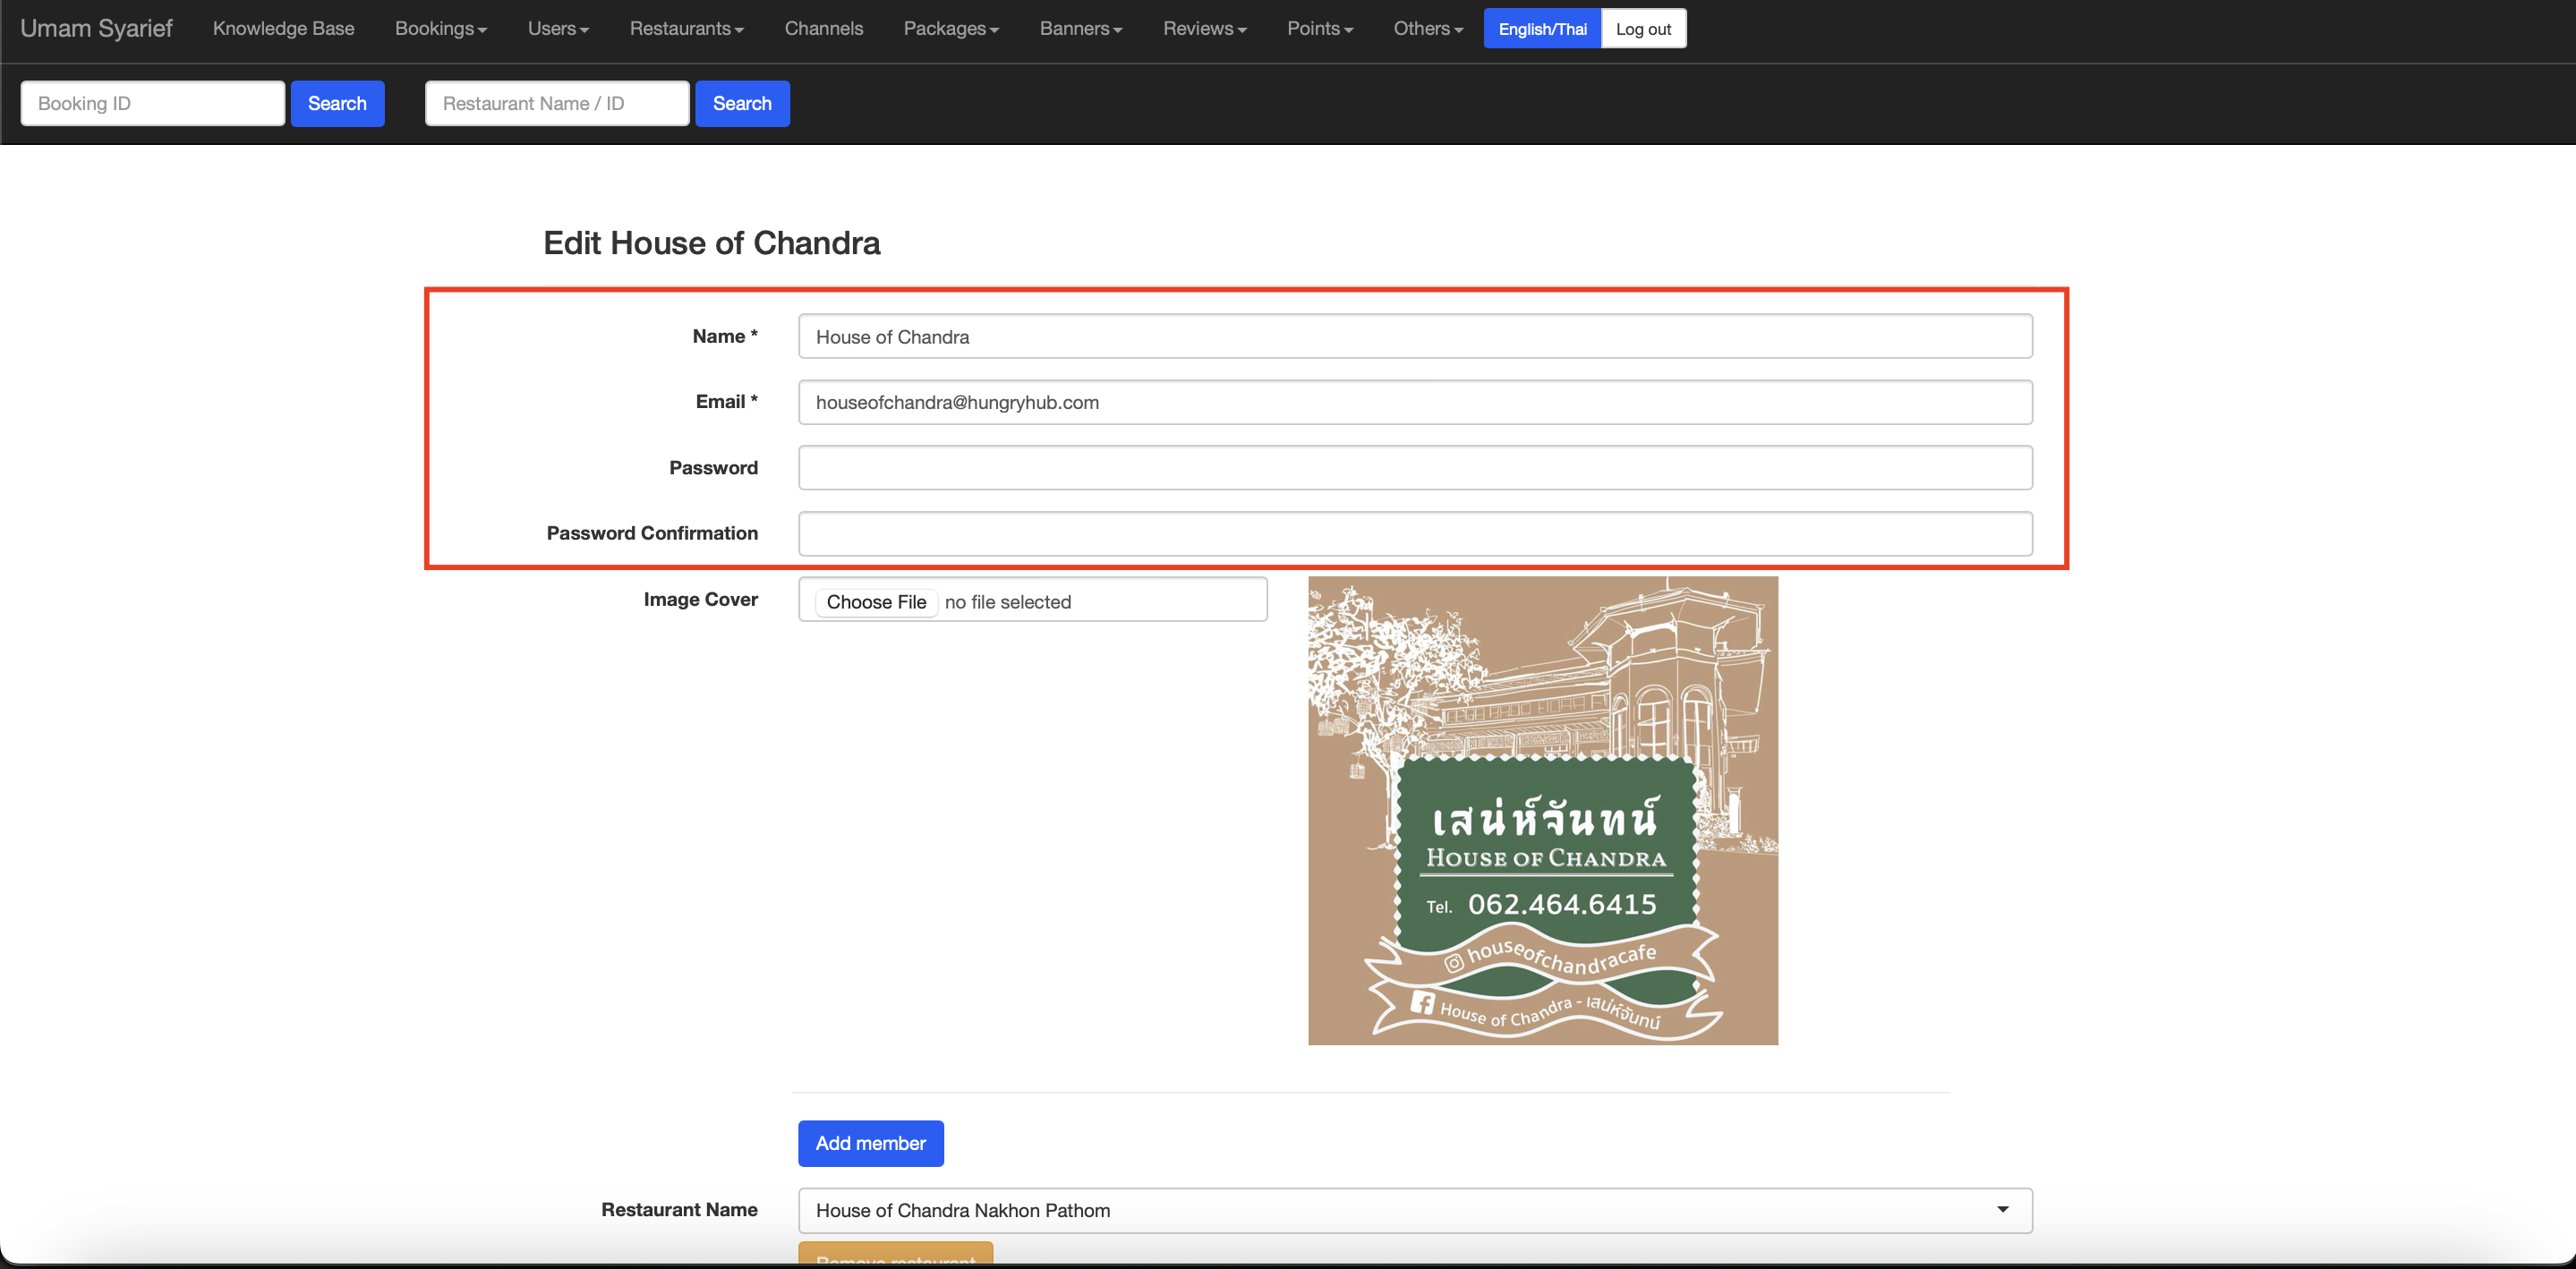The height and width of the screenshot is (1269, 2576).
Task: Open the Reviews menu
Action: tap(1204, 29)
